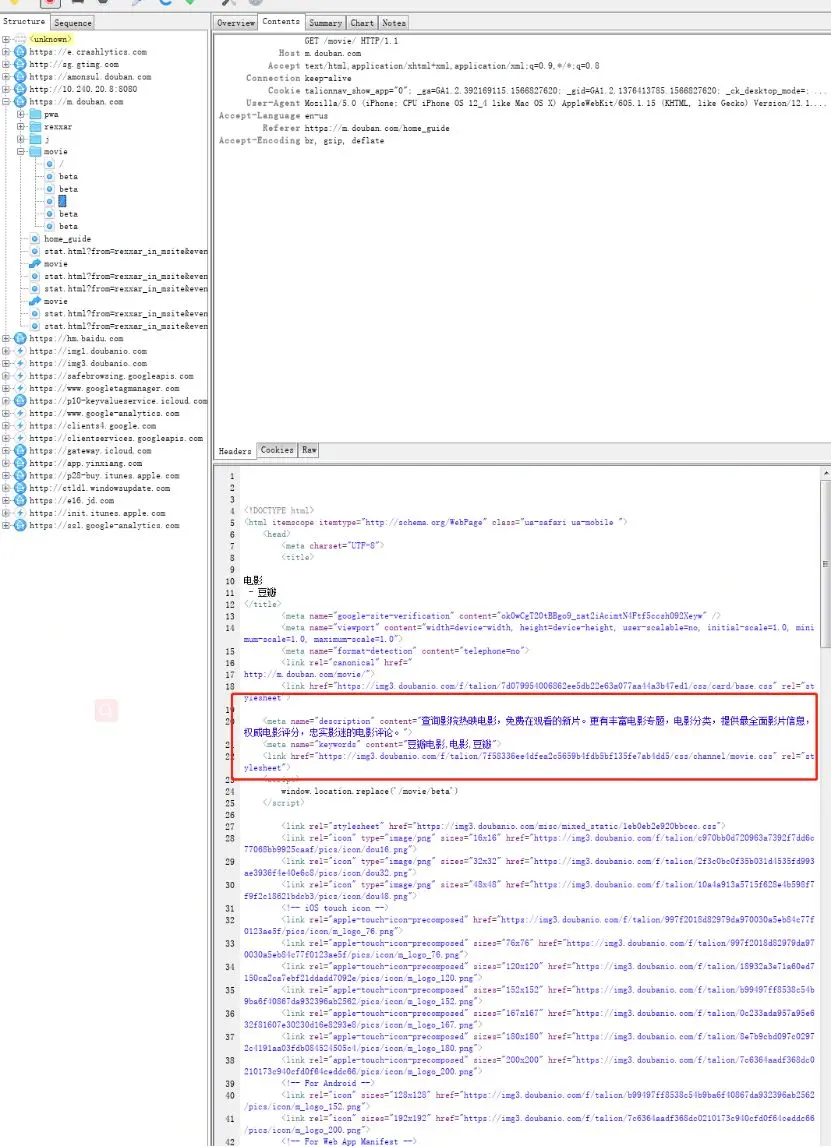This screenshot has height=1147, width=831.
Task: Click the lightning icon for safebrowsing.googleapis.com
Action: pos(20,376)
